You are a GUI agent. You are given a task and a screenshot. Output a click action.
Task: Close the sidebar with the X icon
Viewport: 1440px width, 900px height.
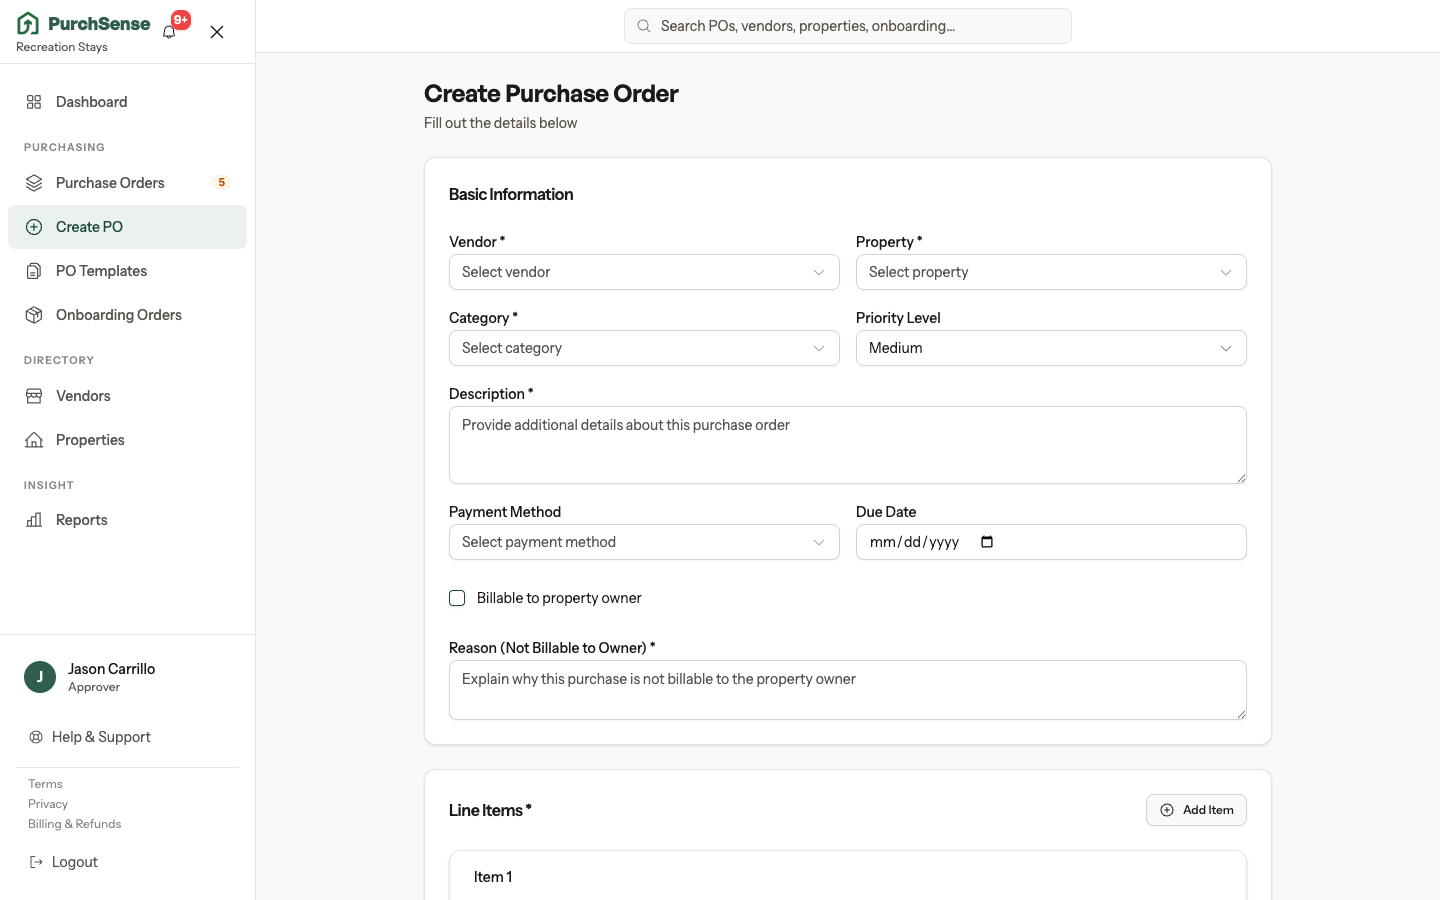(217, 32)
